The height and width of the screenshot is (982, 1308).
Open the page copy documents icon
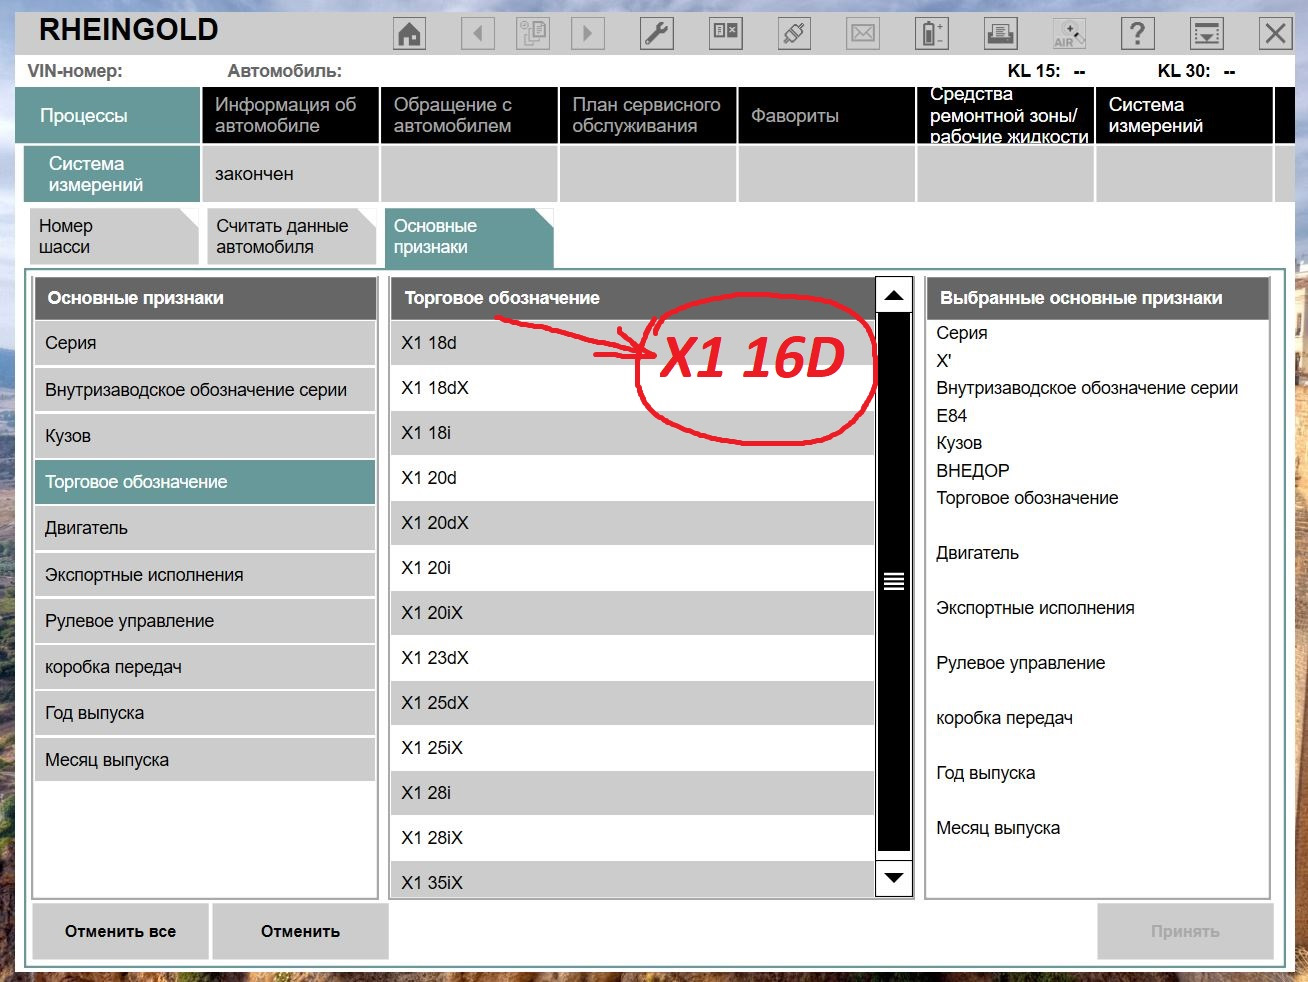pos(532,34)
